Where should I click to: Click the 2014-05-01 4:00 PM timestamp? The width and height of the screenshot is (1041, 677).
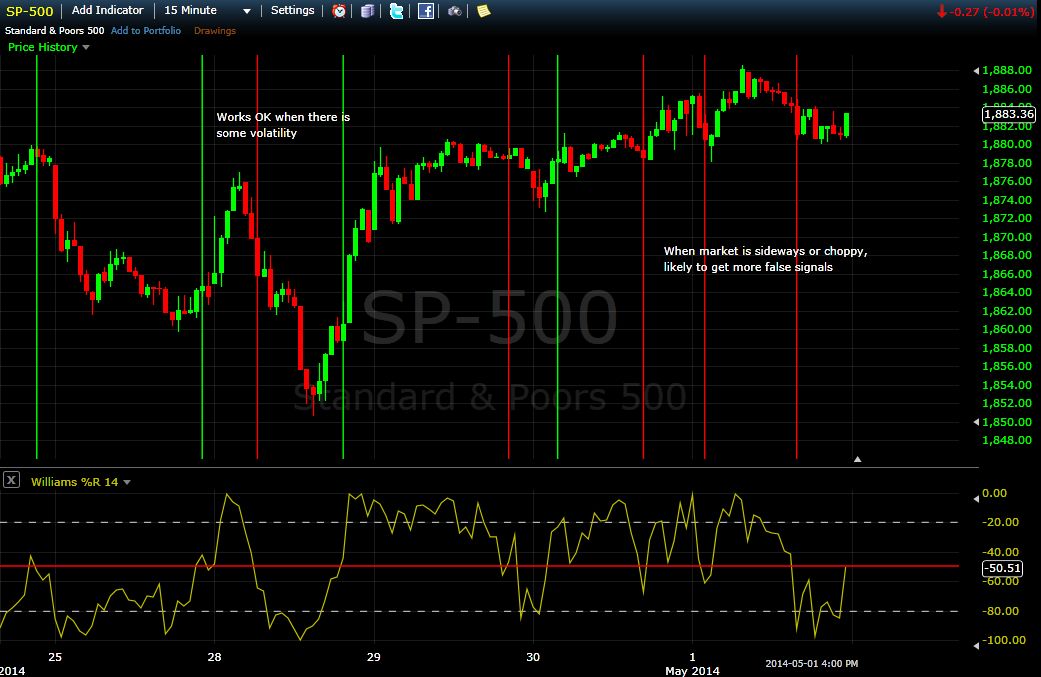point(811,663)
